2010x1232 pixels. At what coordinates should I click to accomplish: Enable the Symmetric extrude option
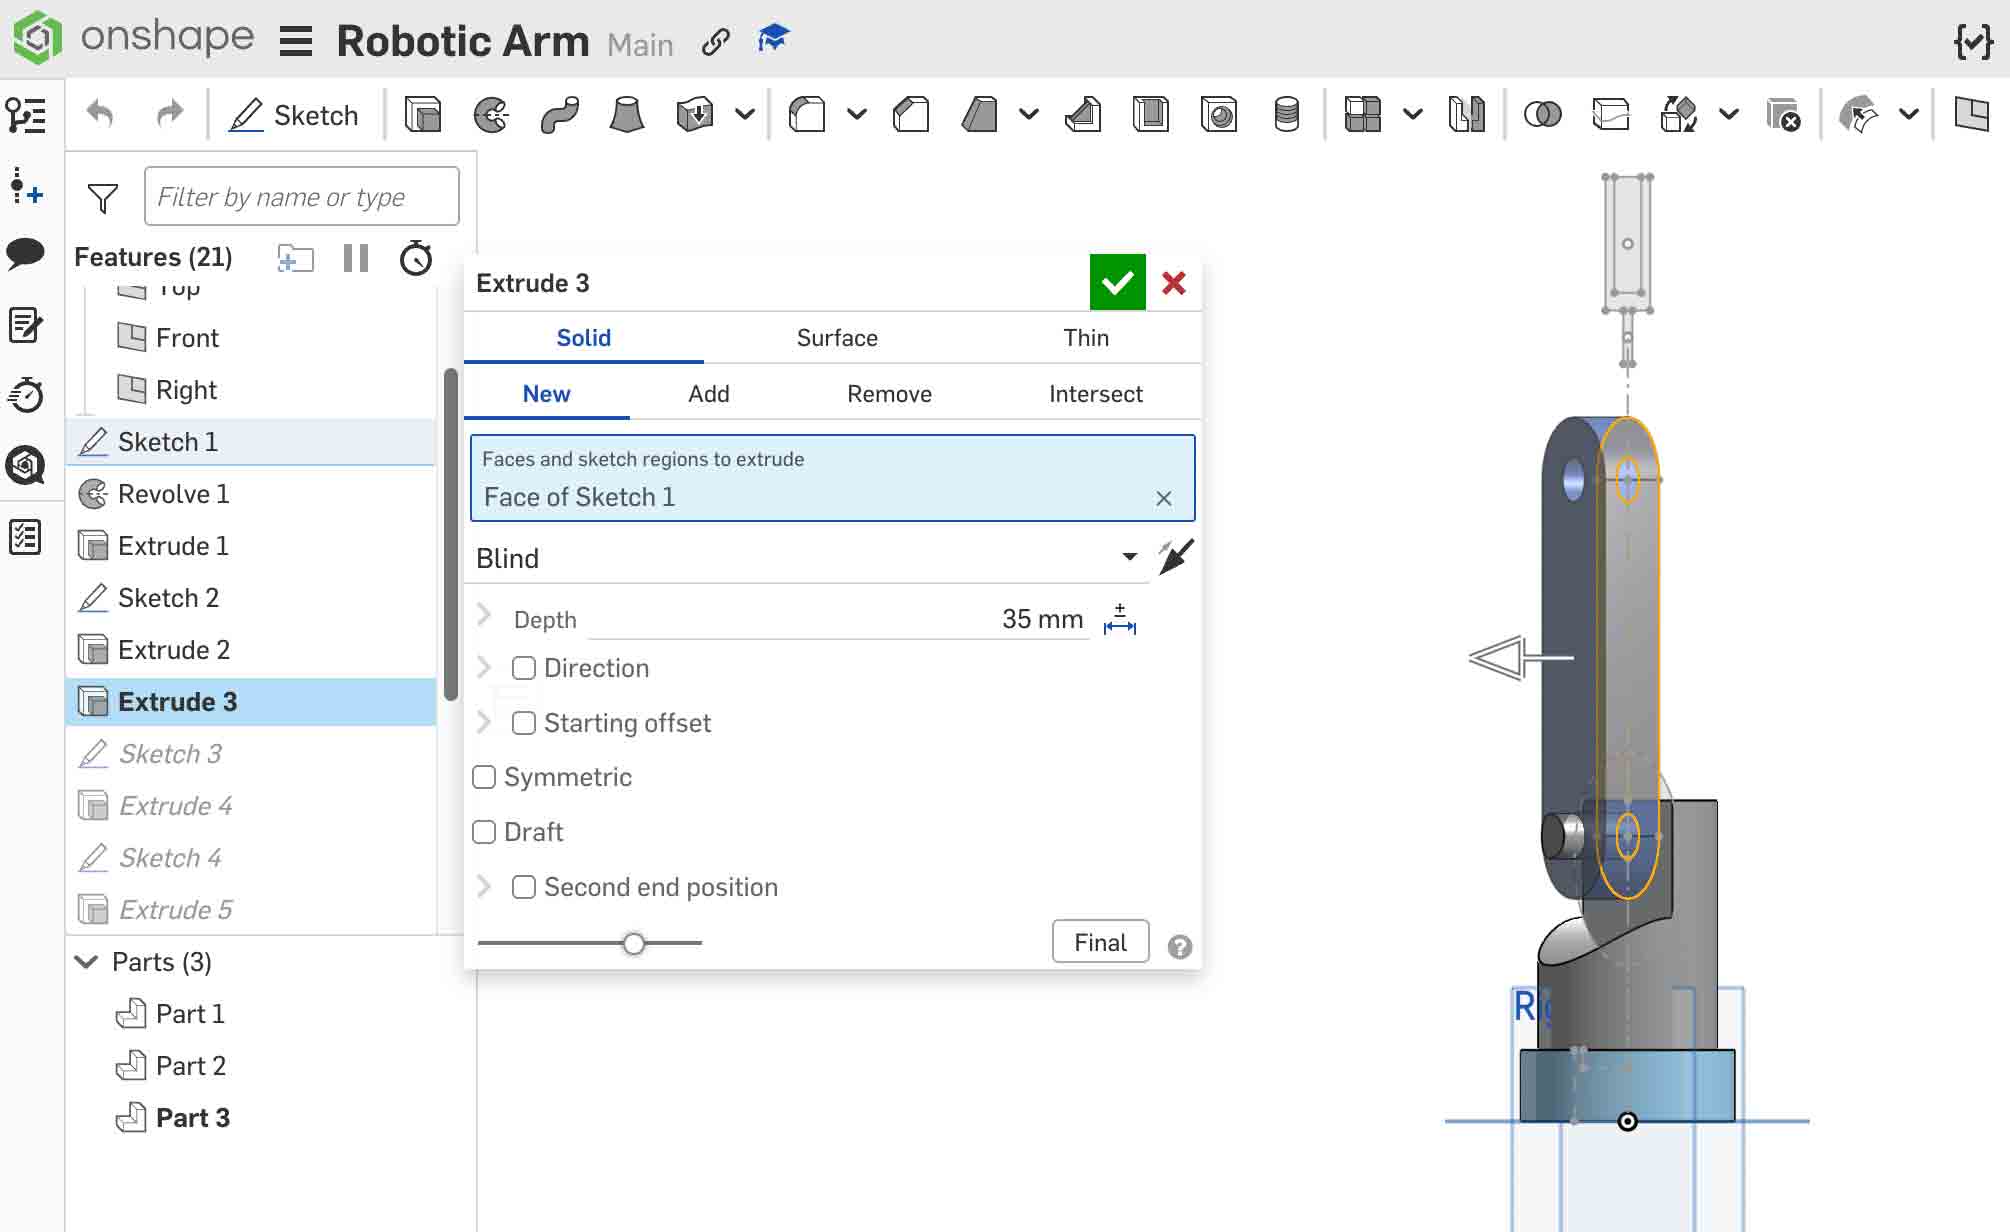click(x=484, y=776)
